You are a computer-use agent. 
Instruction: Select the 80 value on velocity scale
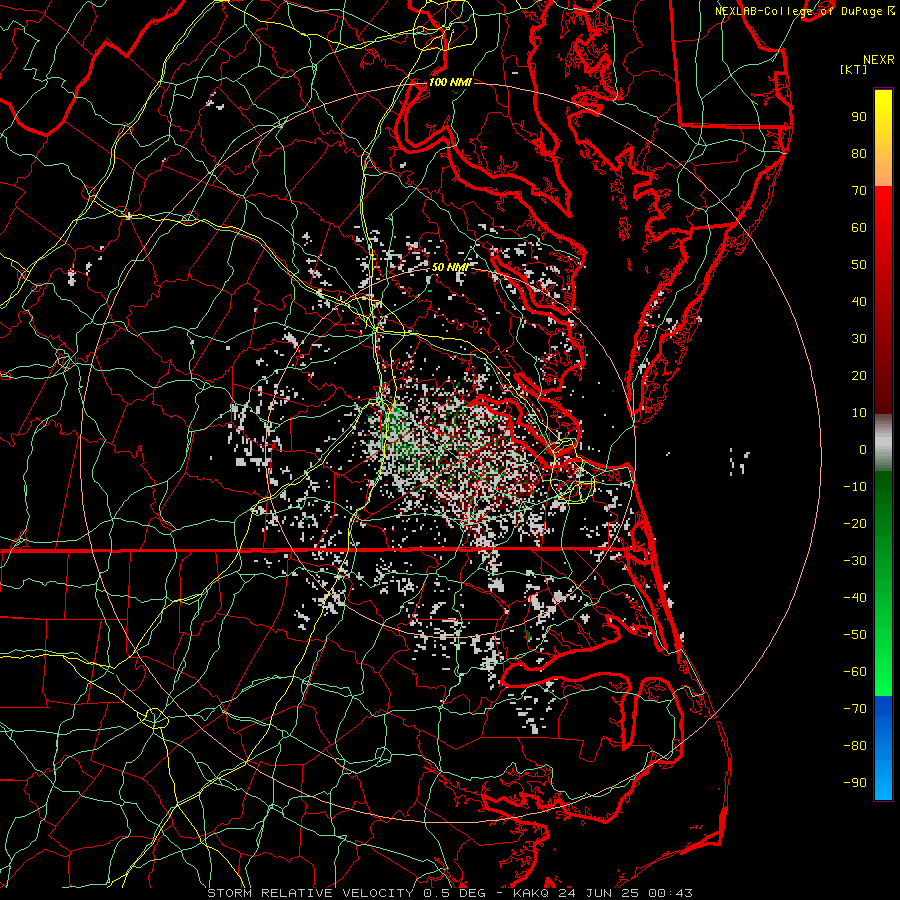coord(859,154)
